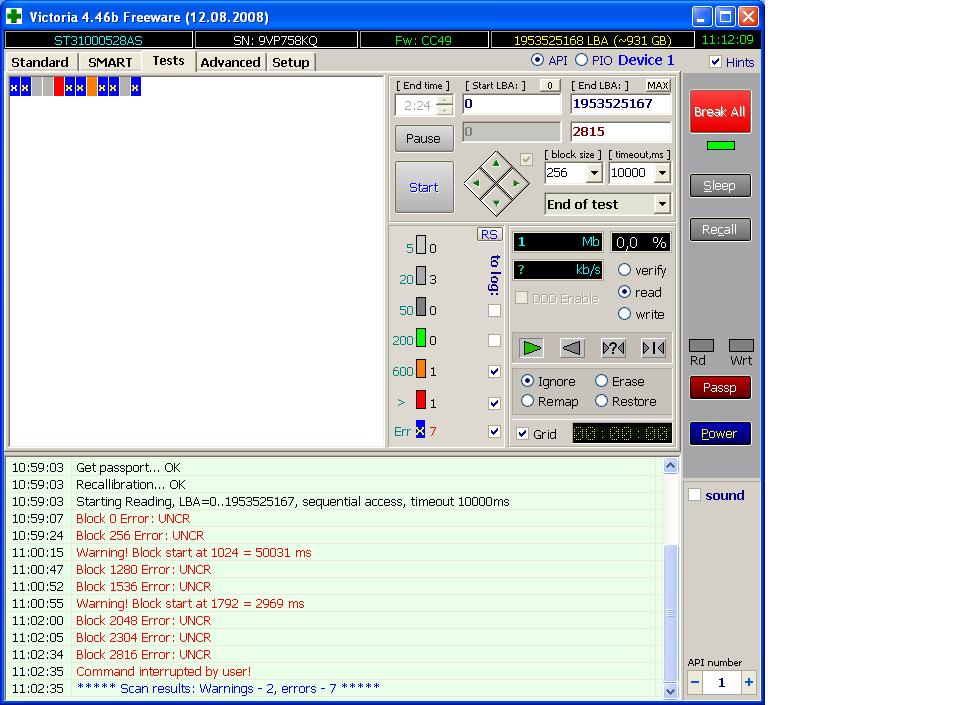Screen dimensions: 960x705
Task: Click the End LBA field showing 1953525167
Action: tap(621, 104)
